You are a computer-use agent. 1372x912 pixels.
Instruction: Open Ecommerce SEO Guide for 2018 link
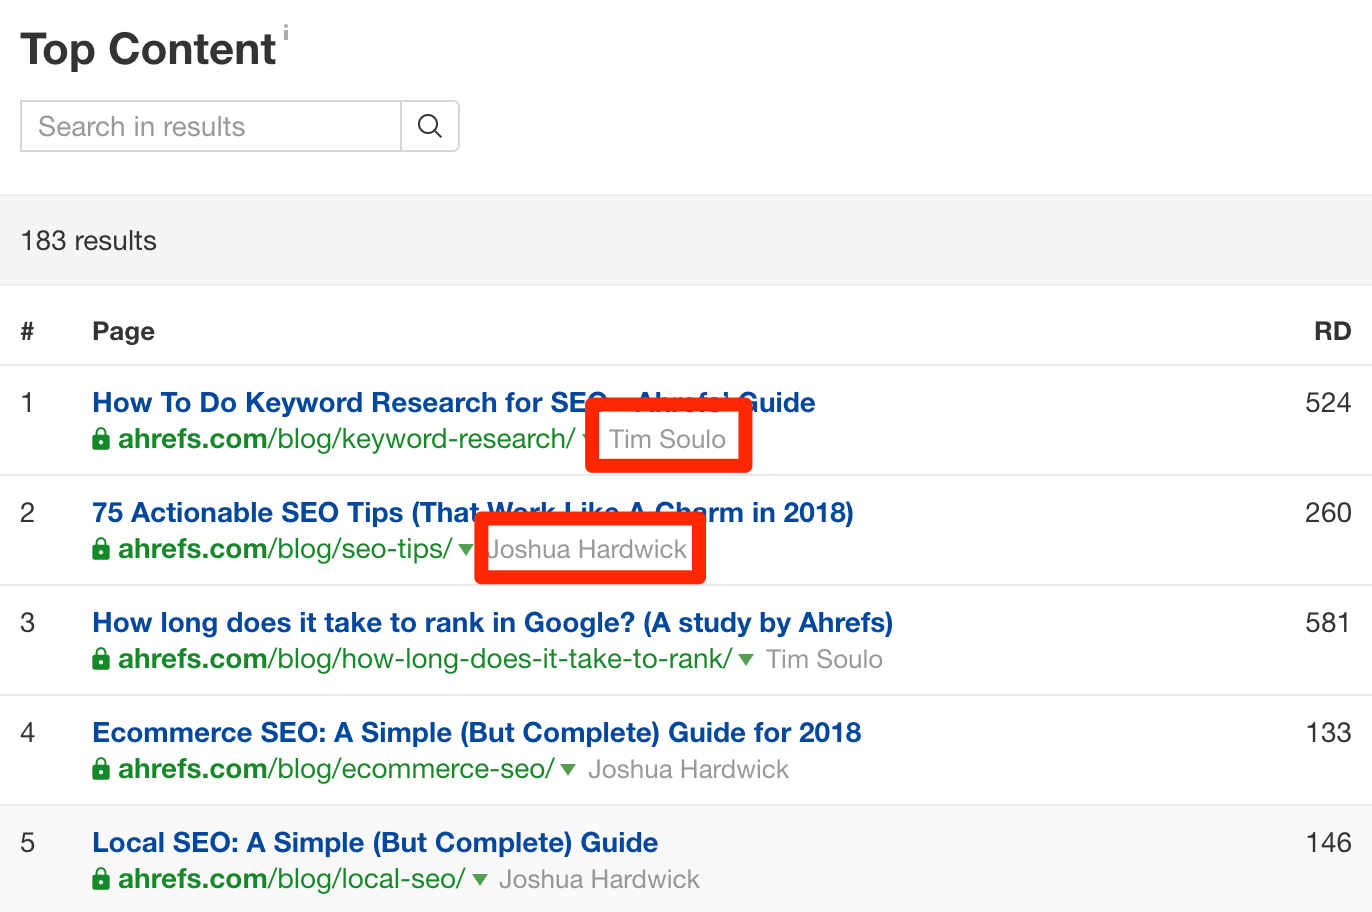click(476, 733)
